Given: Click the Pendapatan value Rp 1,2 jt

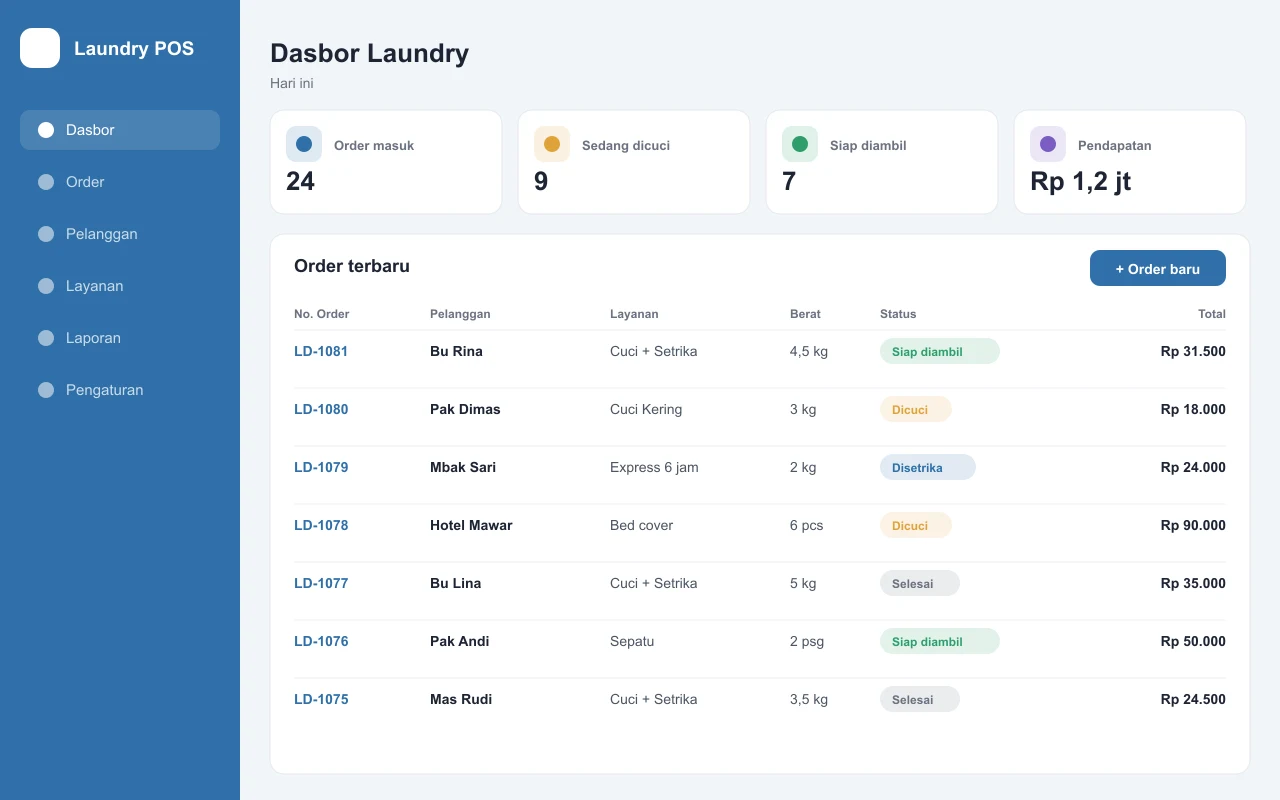Looking at the screenshot, I should click(1081, 181).
